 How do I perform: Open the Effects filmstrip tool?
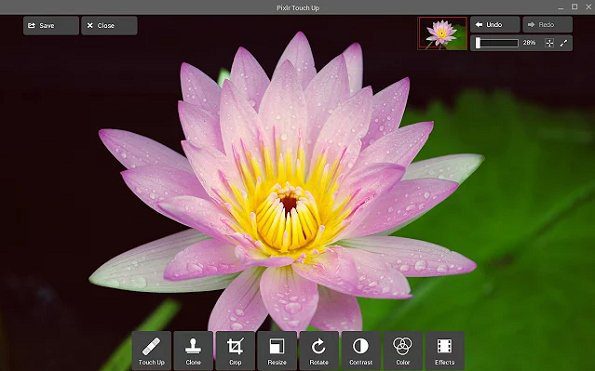[445, 351]
